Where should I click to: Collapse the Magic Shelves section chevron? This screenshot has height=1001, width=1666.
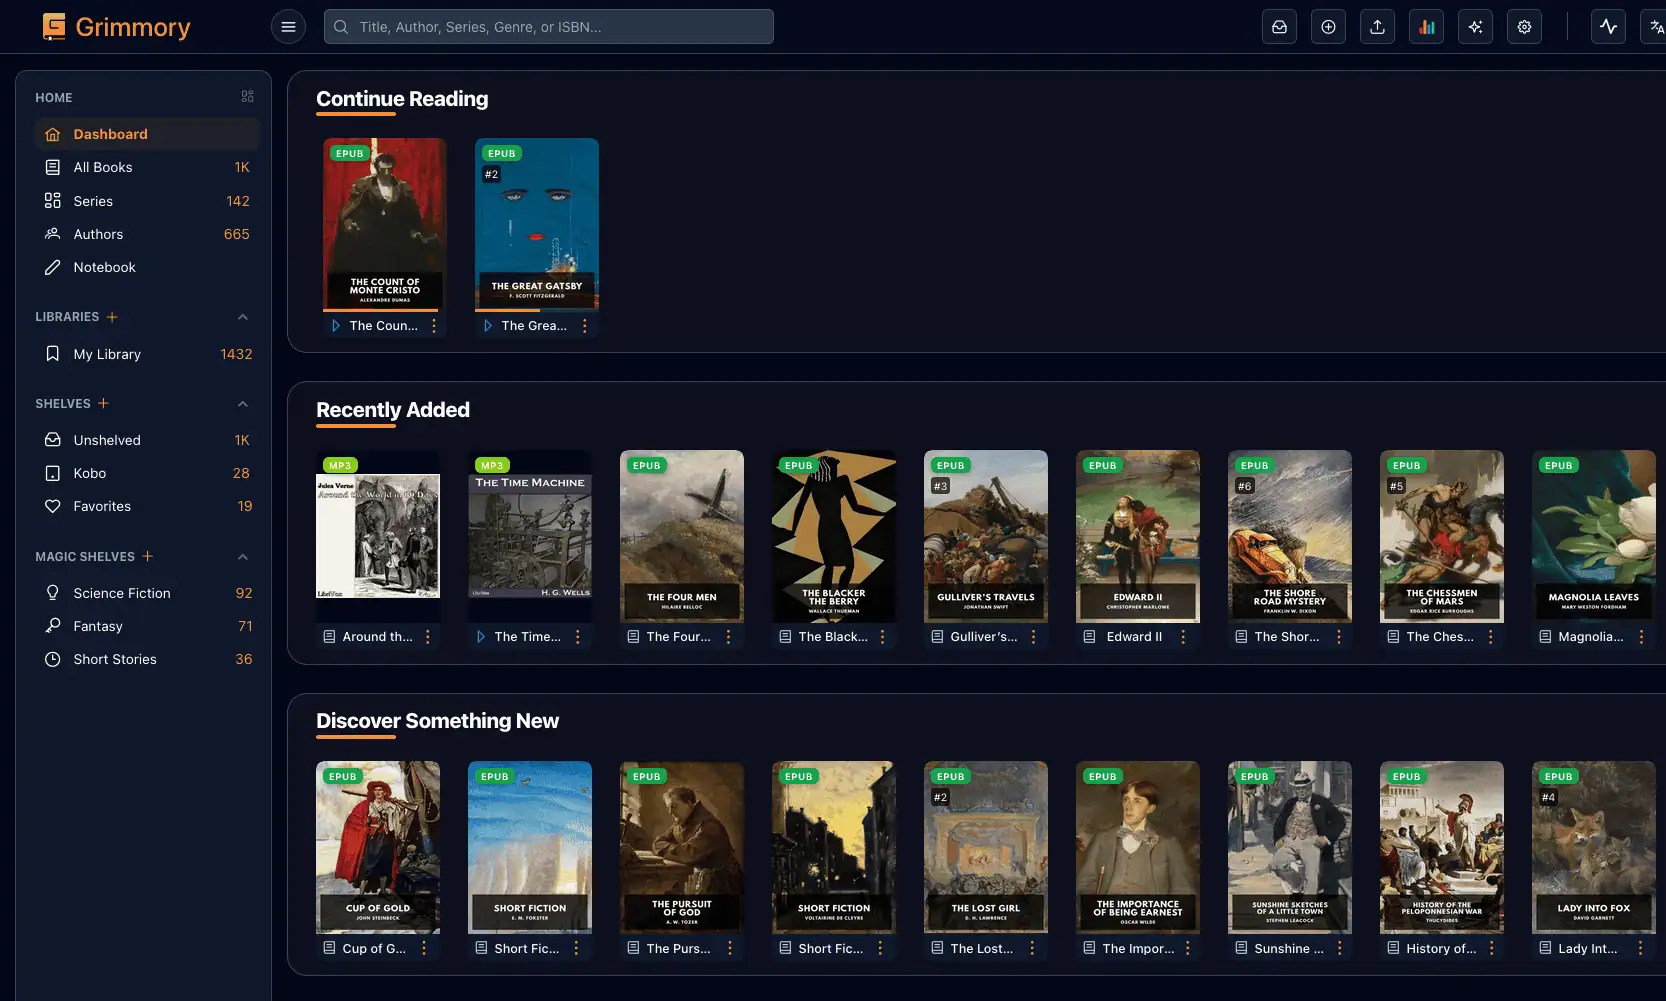point(243,556)
